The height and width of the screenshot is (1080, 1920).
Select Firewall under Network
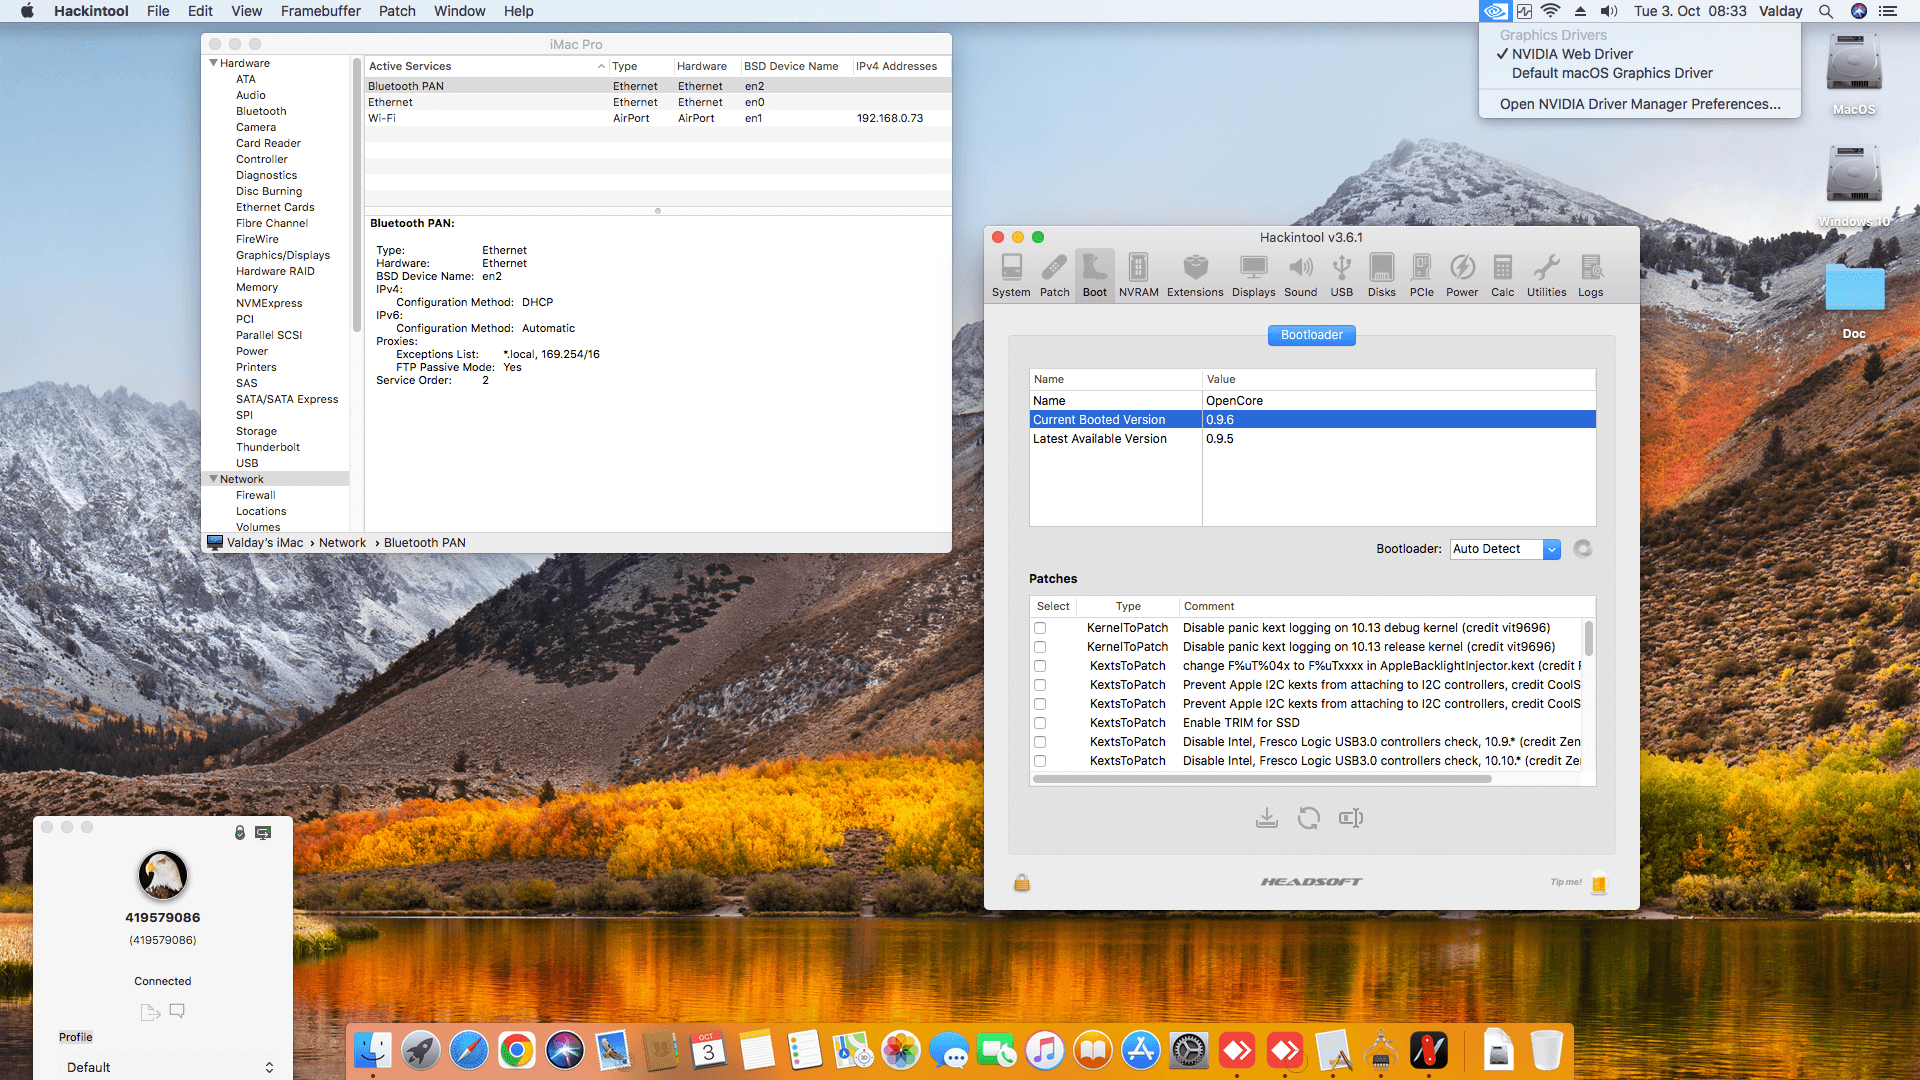256,495
